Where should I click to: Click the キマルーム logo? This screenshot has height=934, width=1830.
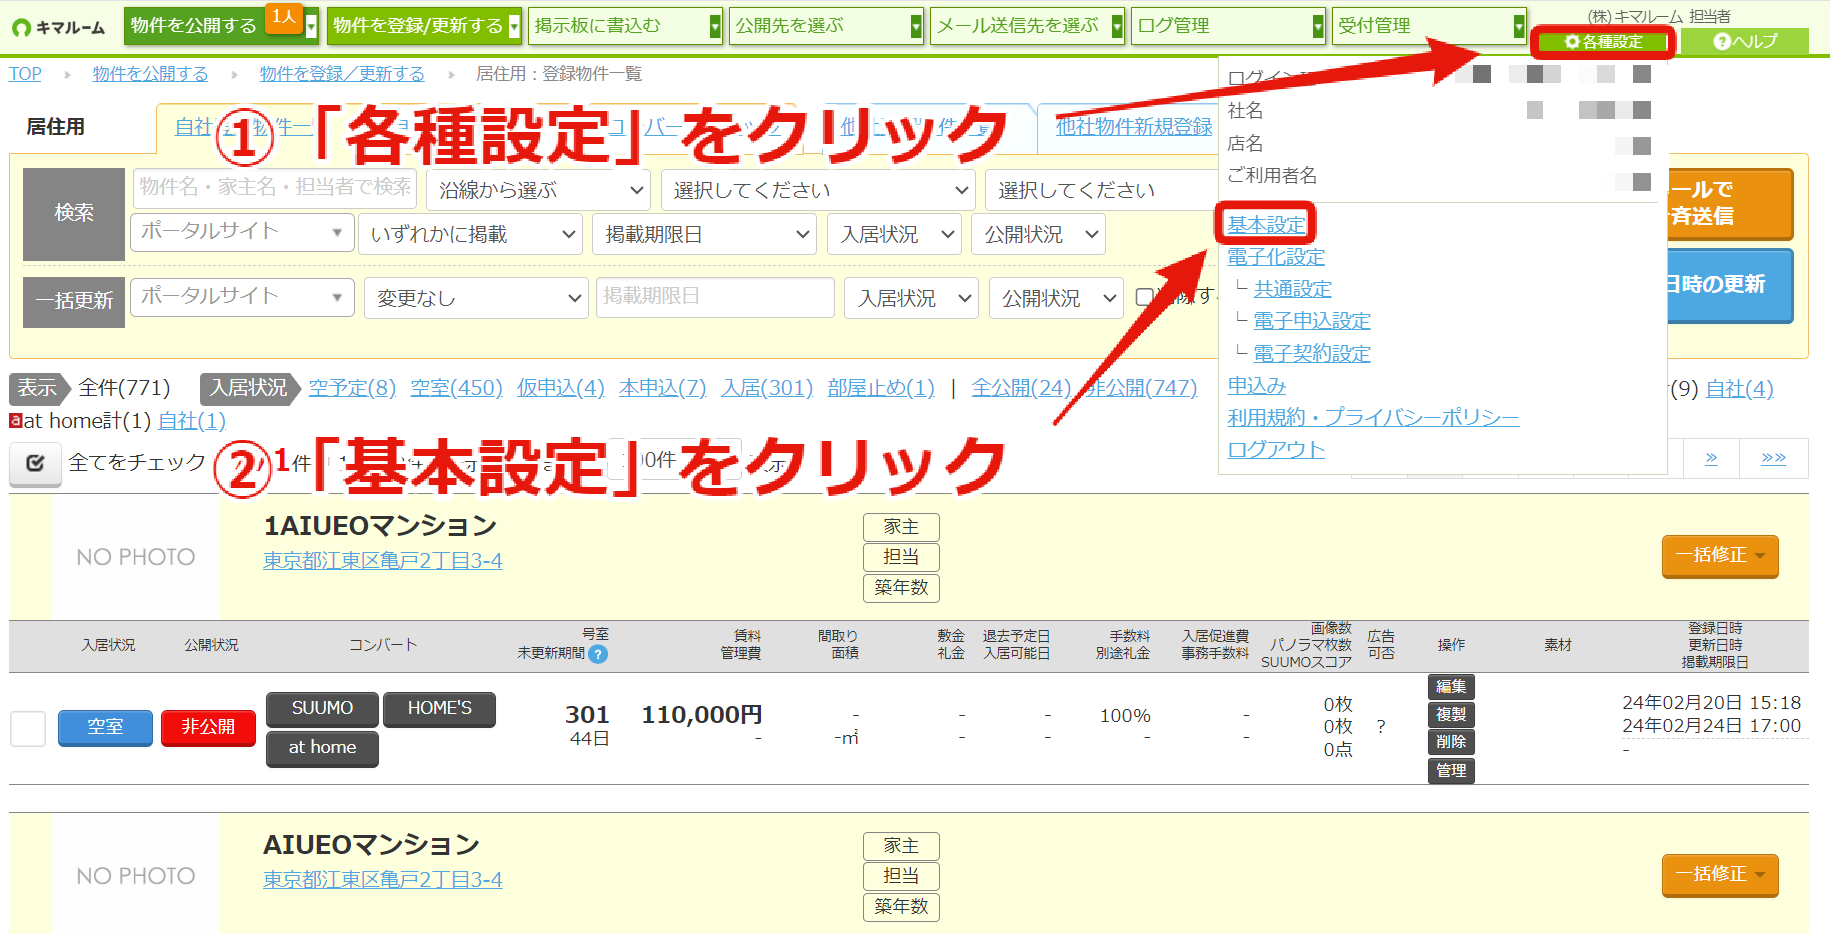click(58, 27)
